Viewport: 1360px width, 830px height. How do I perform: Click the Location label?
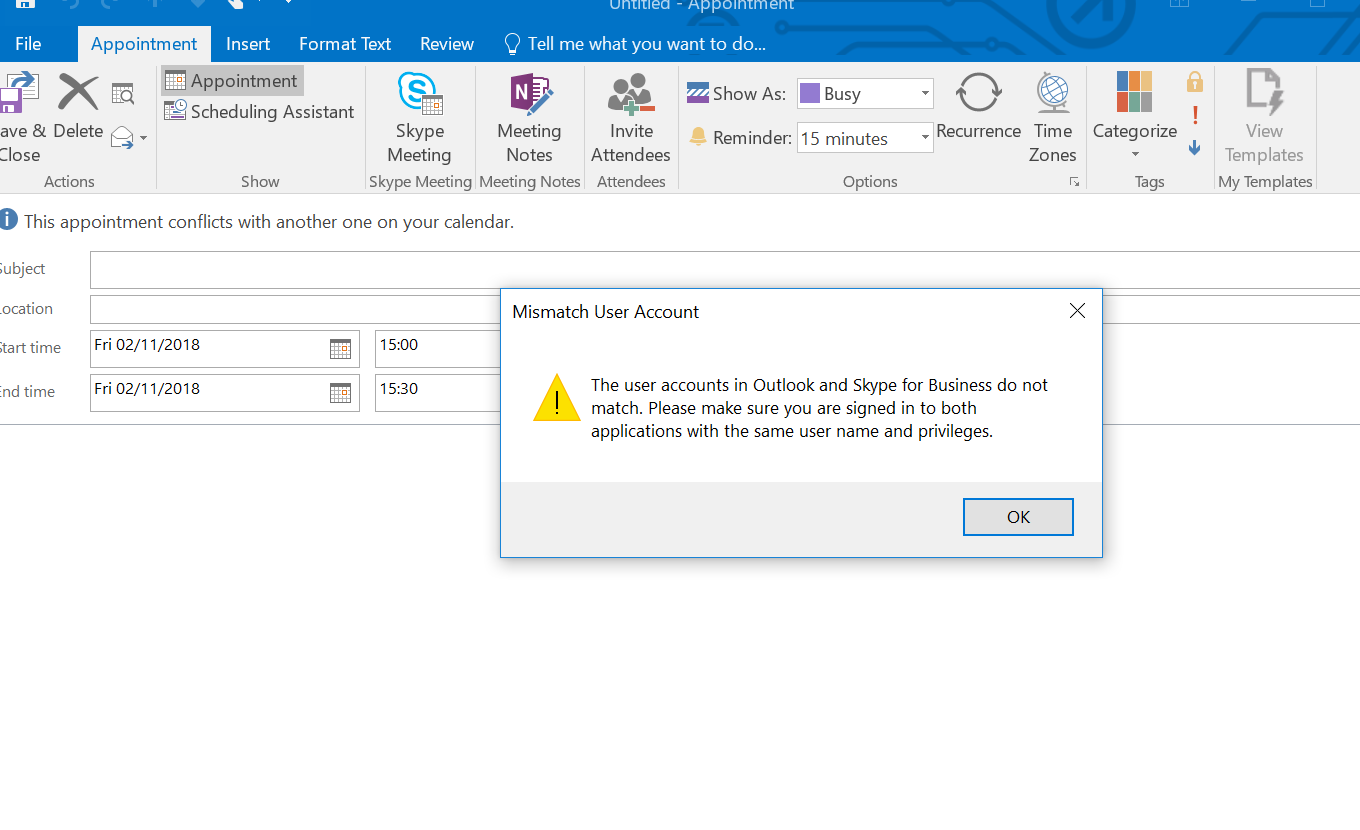pos(26,309)
